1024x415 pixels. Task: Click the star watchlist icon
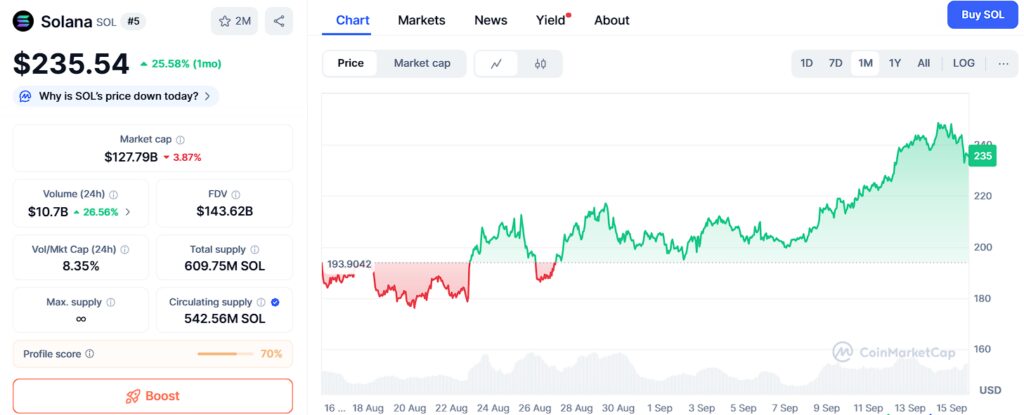coord(226,21)
